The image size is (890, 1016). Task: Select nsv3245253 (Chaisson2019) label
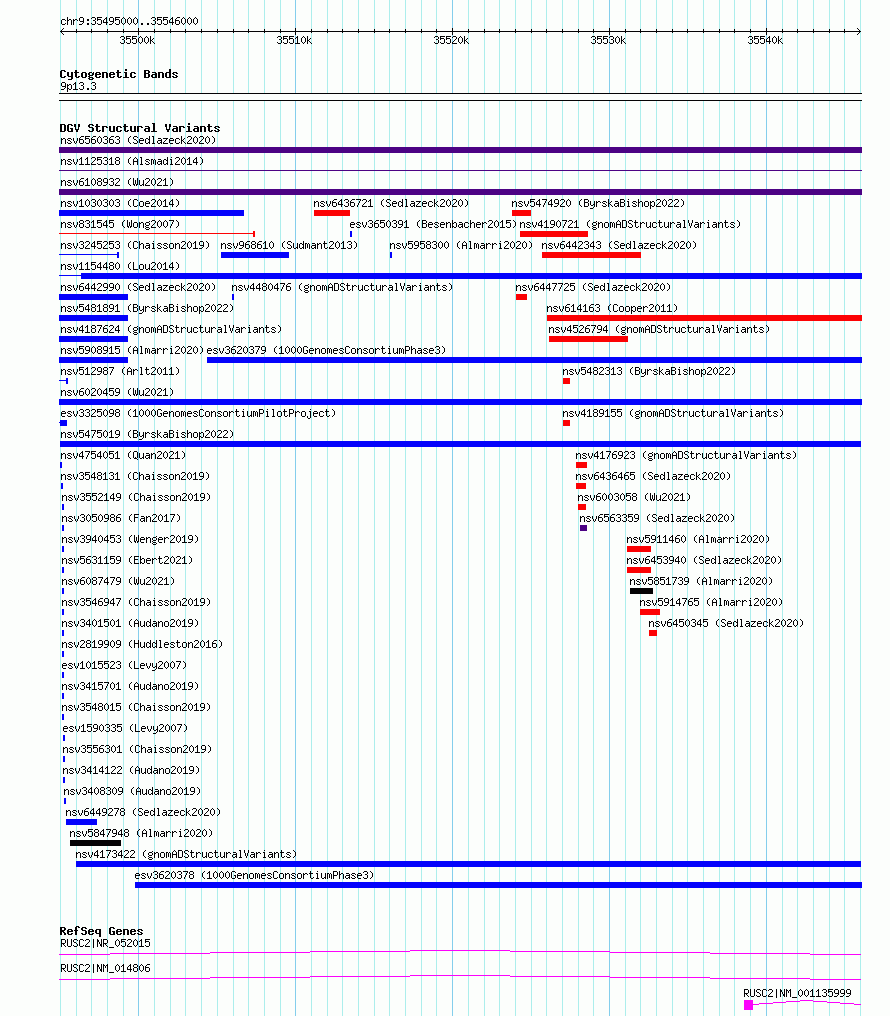coord(135,246)
